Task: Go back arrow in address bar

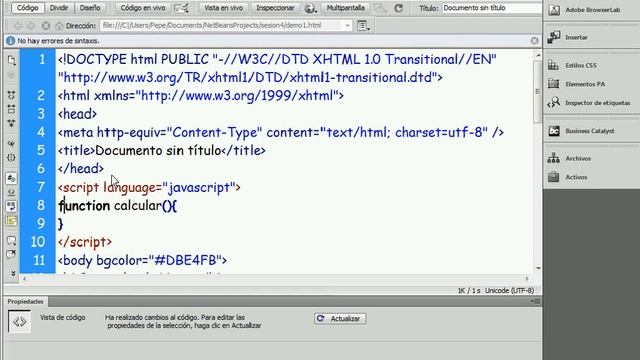Action: point(18,26)
